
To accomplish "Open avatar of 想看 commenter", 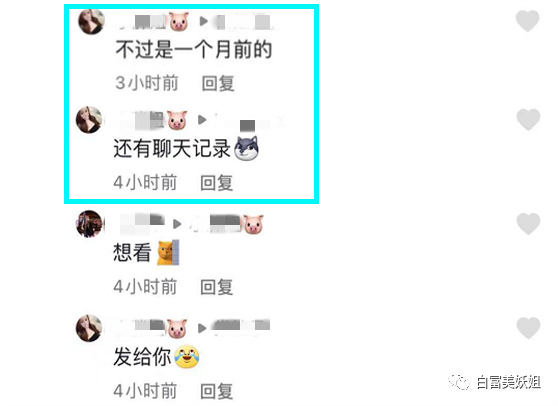I will click(x=89, y=224).
